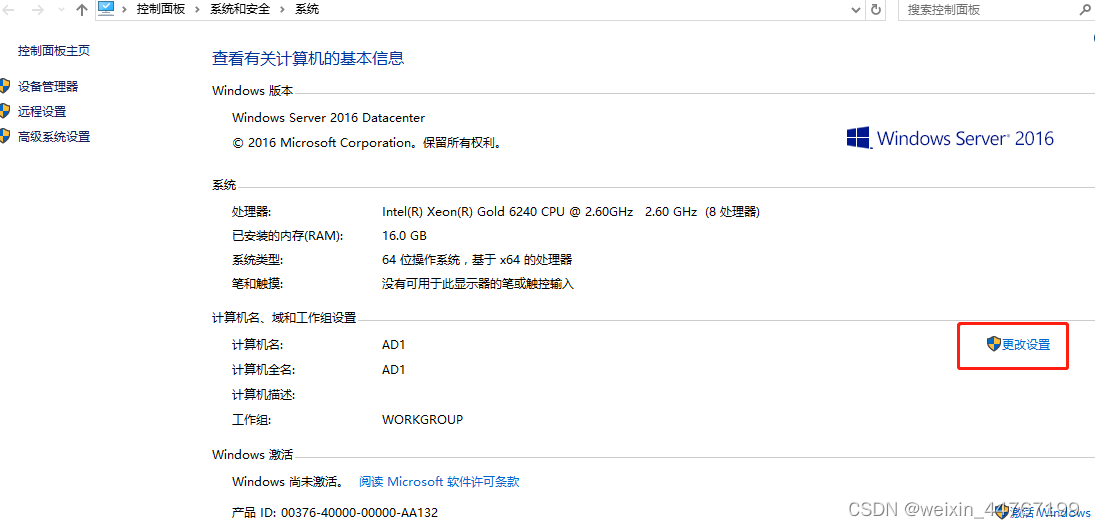Expand chevron after 系统和安全 breadcrumb
1095x528 pixels.
(x=283, y=9)
